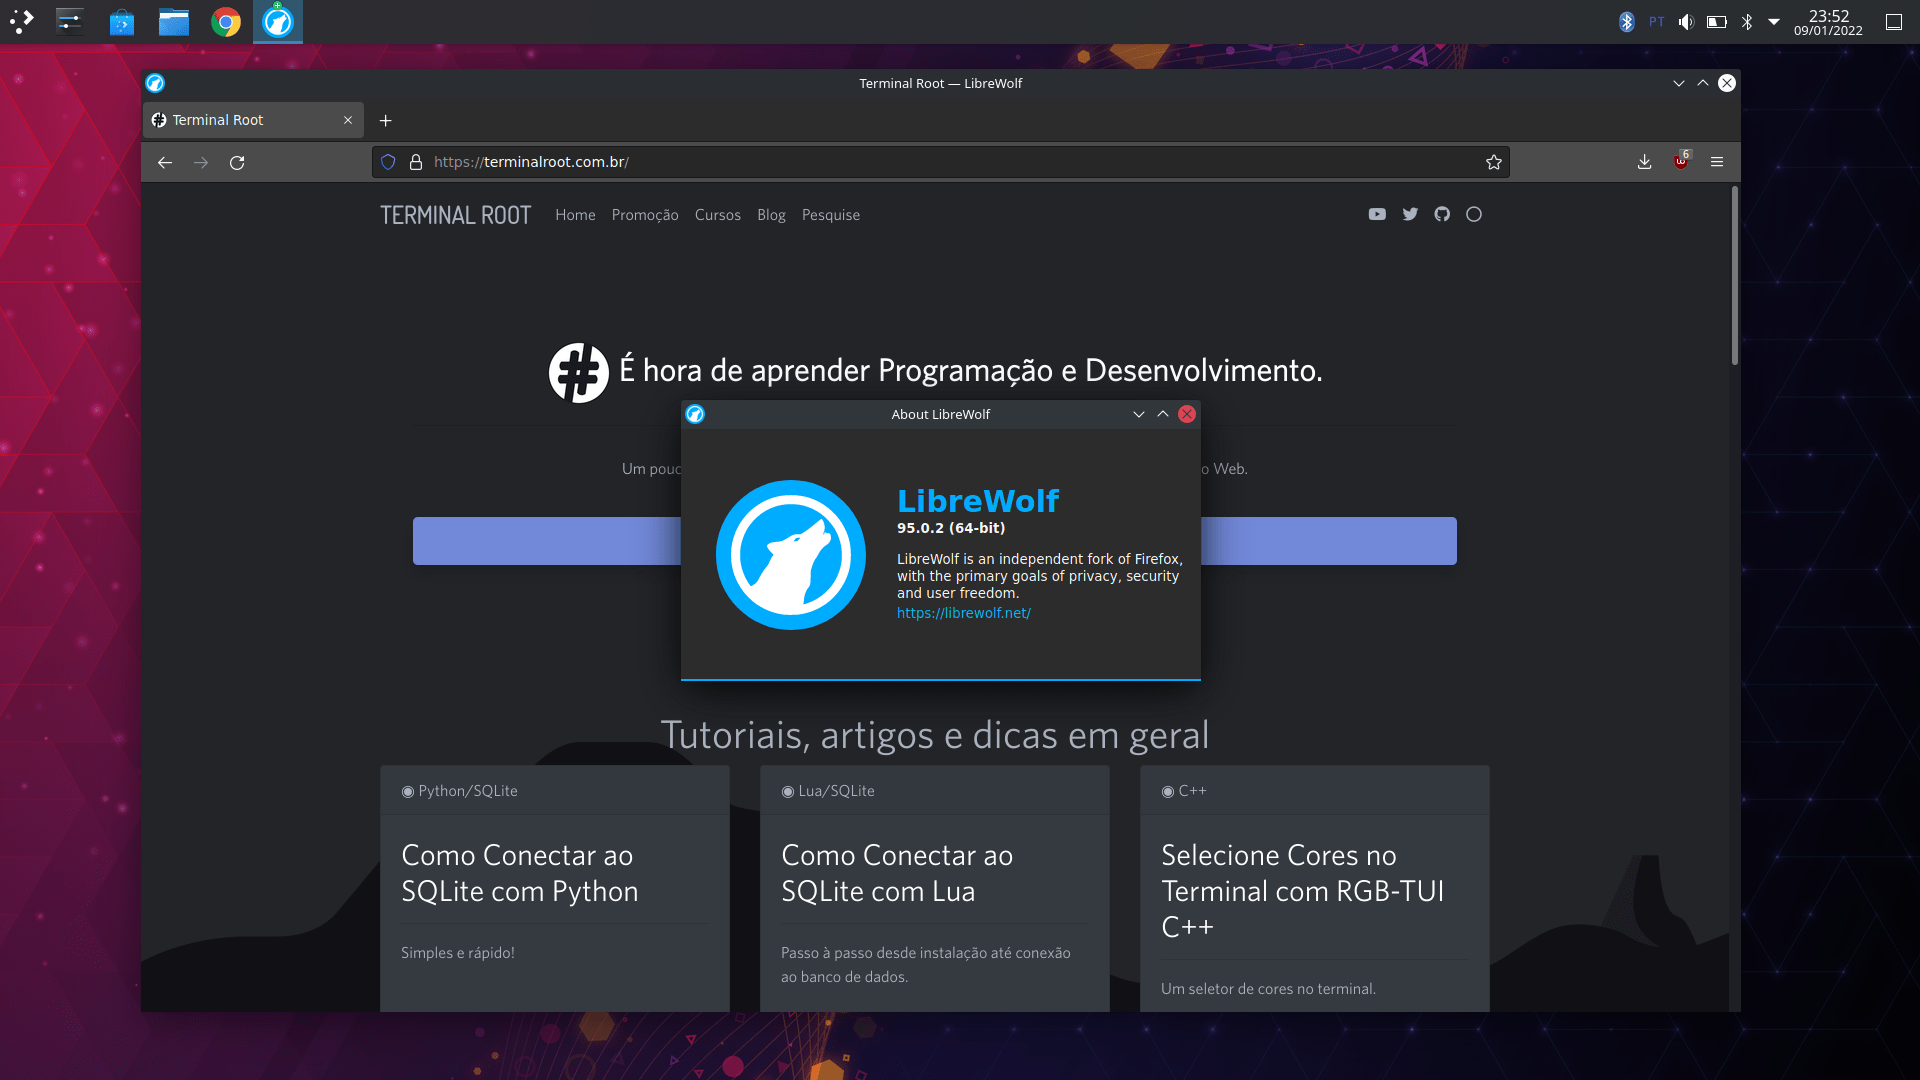Click the LibreWolf browser icon in taskbar
1920x1080 pixels.
pyautogui.click(x=278, y=21)
